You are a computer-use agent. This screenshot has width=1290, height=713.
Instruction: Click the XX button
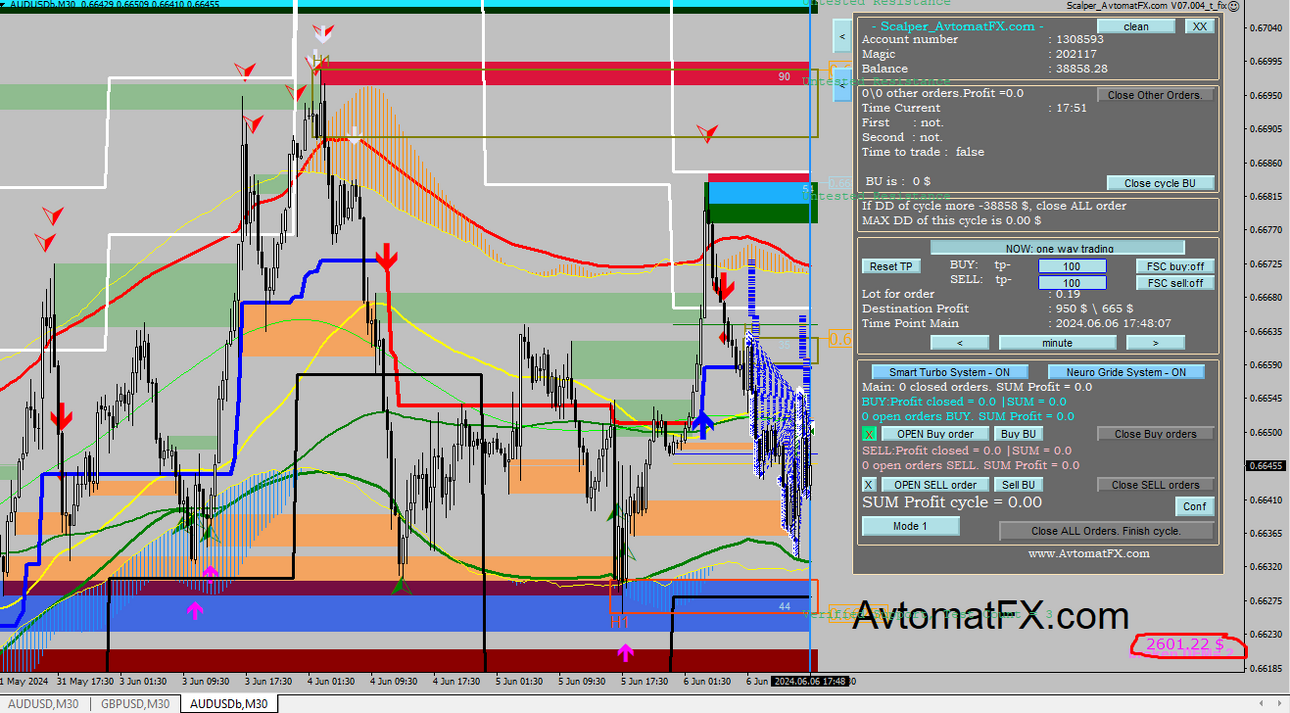pos(1199,27)
